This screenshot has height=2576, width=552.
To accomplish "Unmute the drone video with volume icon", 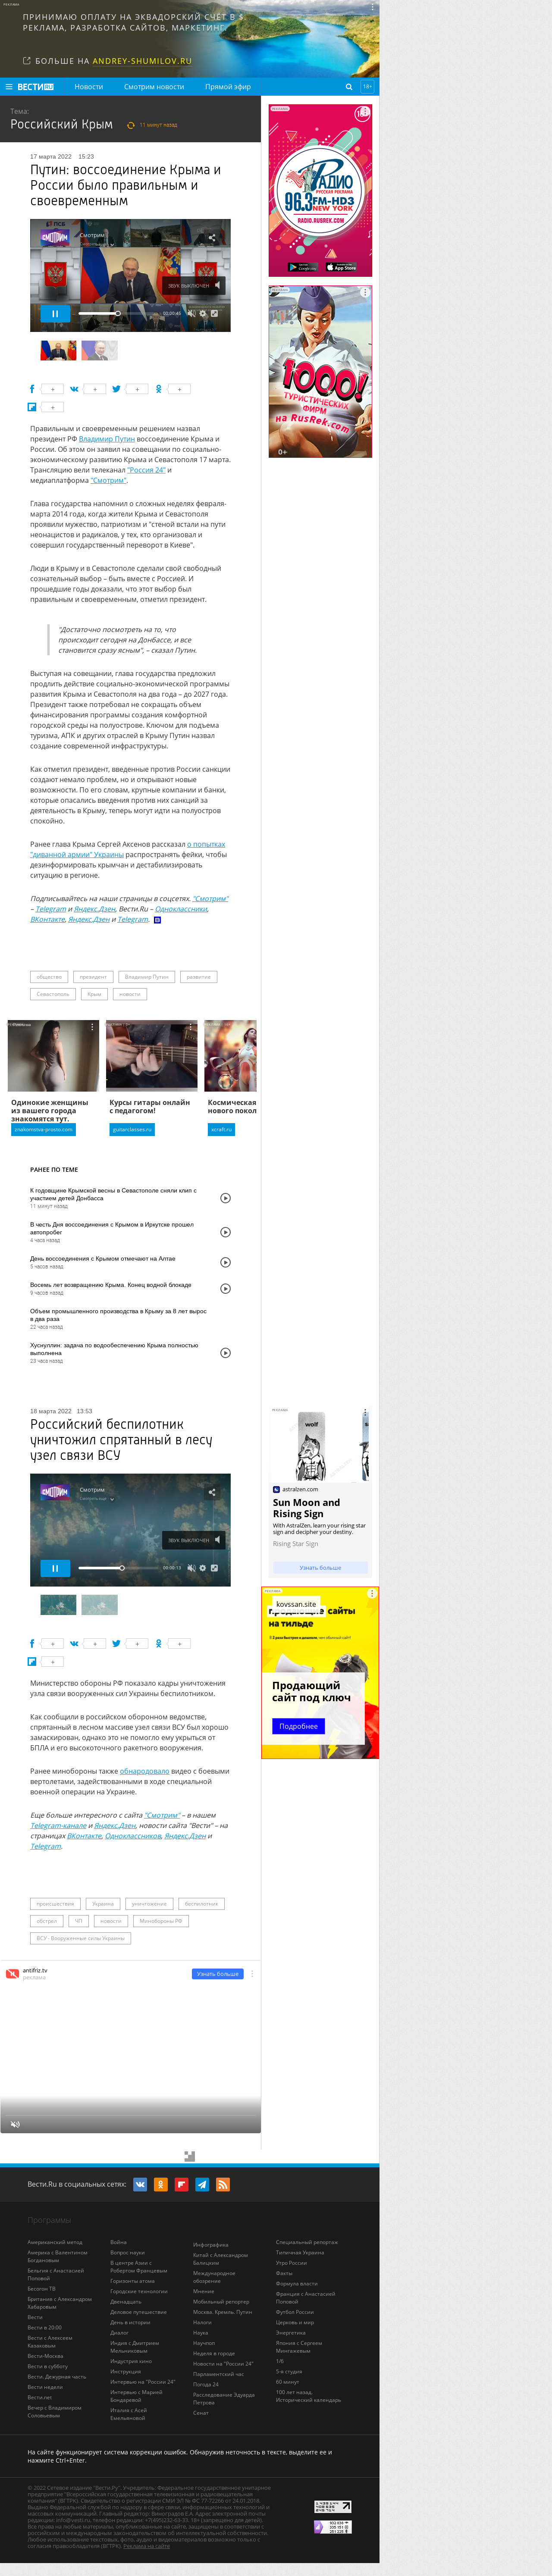I will pos(191,1568).
